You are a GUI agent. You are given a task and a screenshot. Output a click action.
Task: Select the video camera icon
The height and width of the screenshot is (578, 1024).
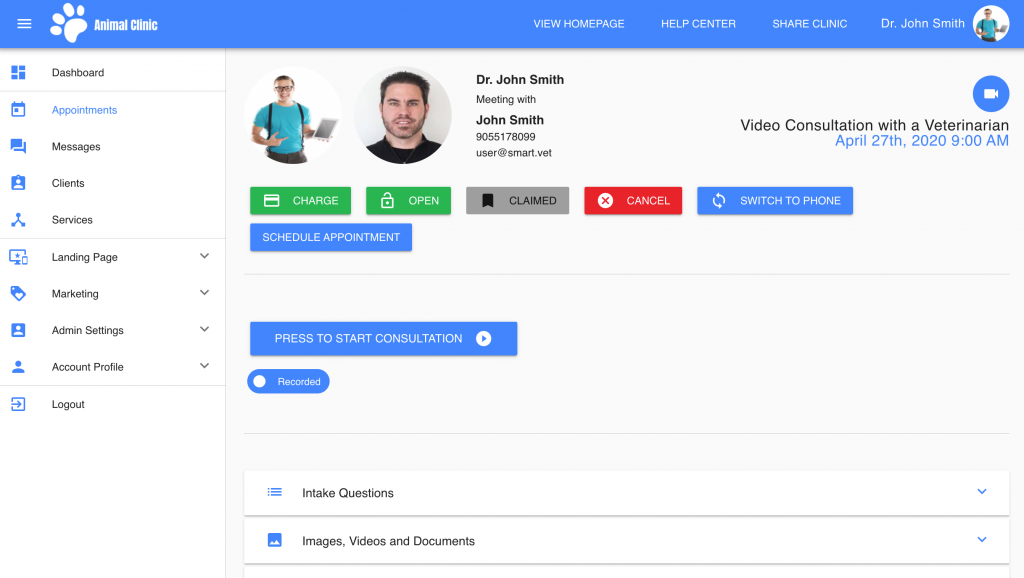pos(990,93)
